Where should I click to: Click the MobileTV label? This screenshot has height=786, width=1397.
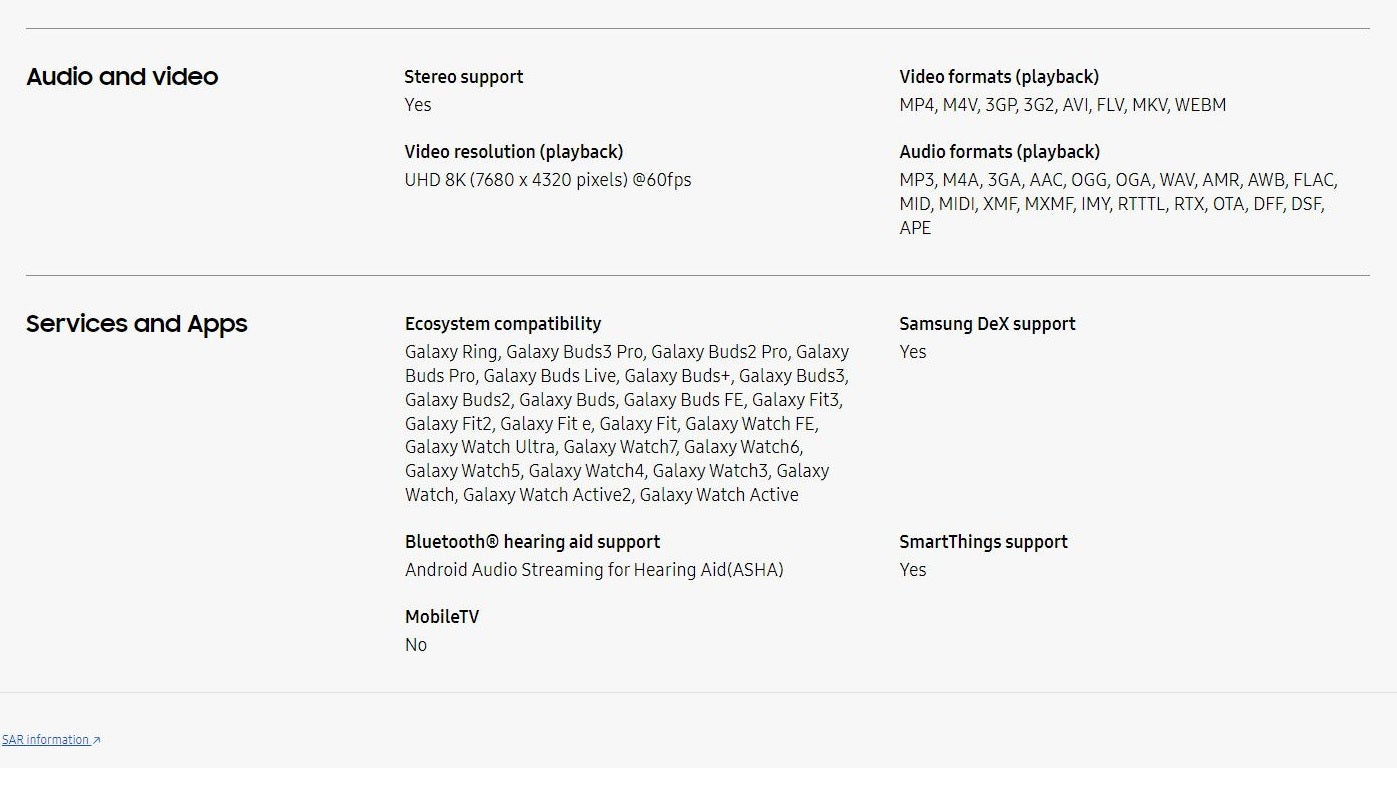442,617
